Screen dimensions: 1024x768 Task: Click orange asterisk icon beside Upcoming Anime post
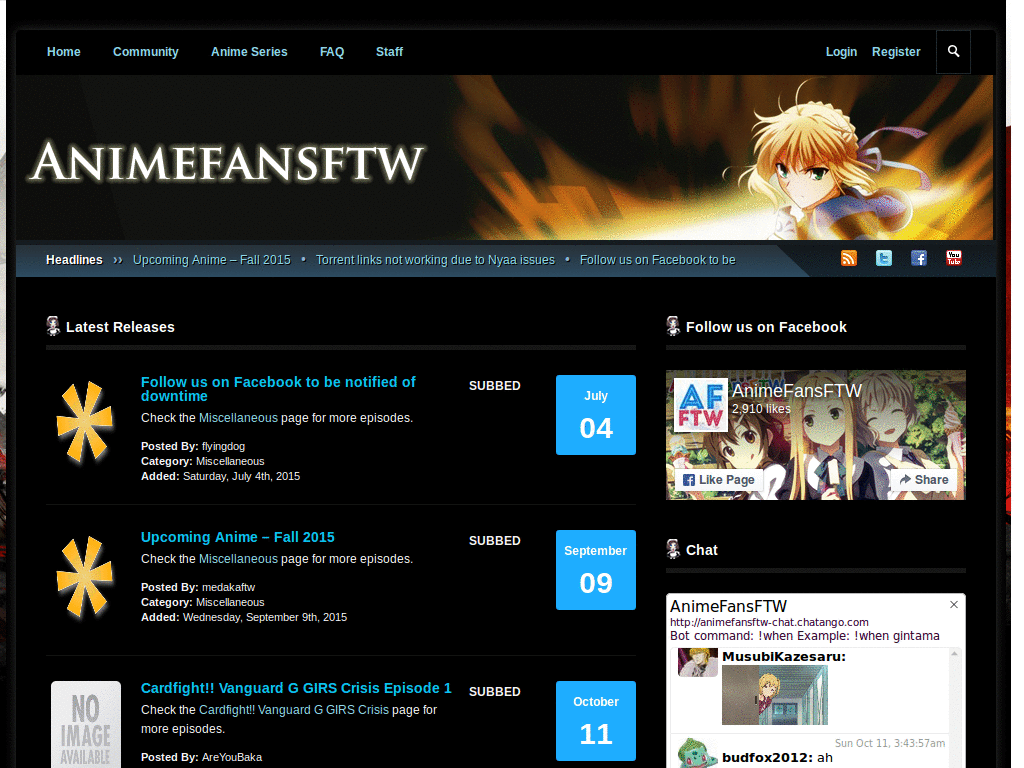pyautogui.click(x=85, y=577)
